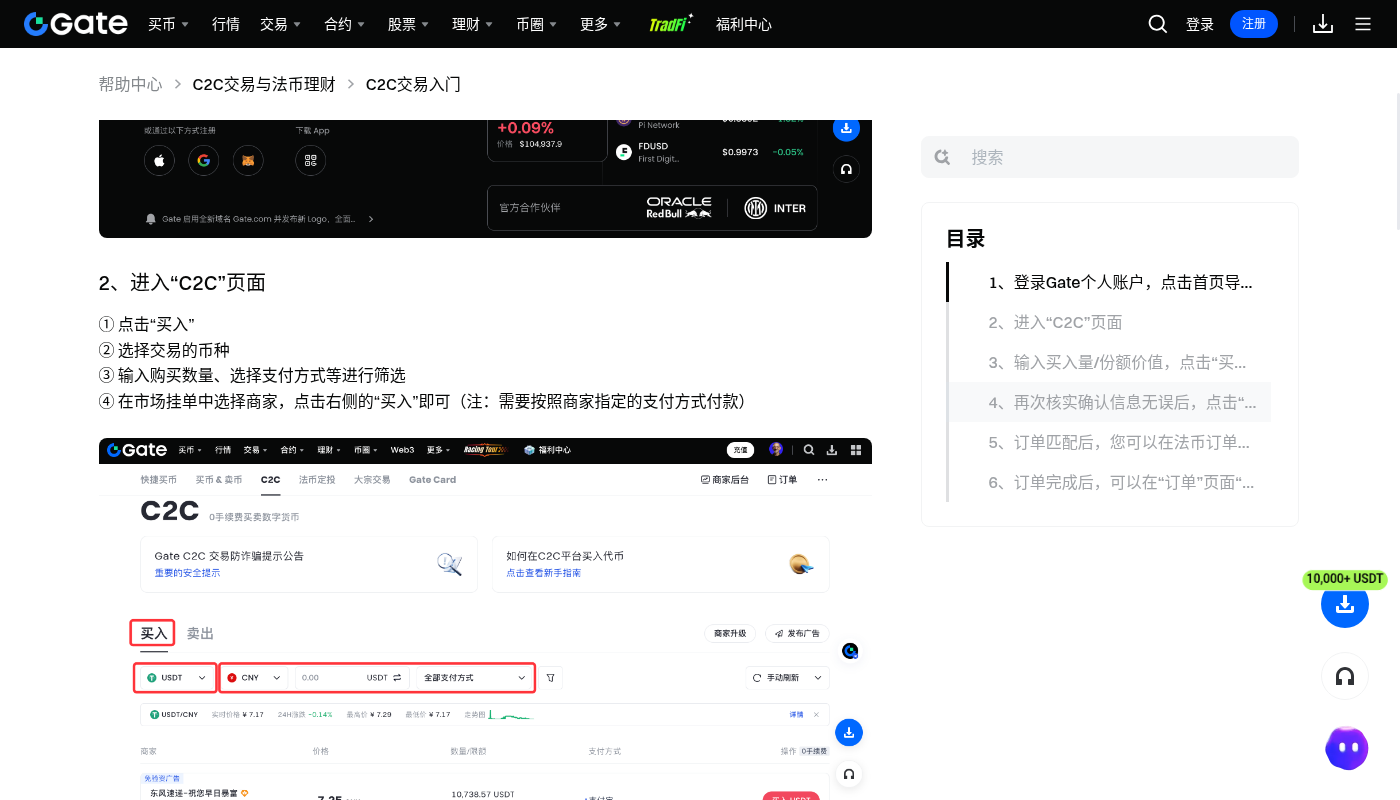Click the blue 注册 button

pos(1254,24)
